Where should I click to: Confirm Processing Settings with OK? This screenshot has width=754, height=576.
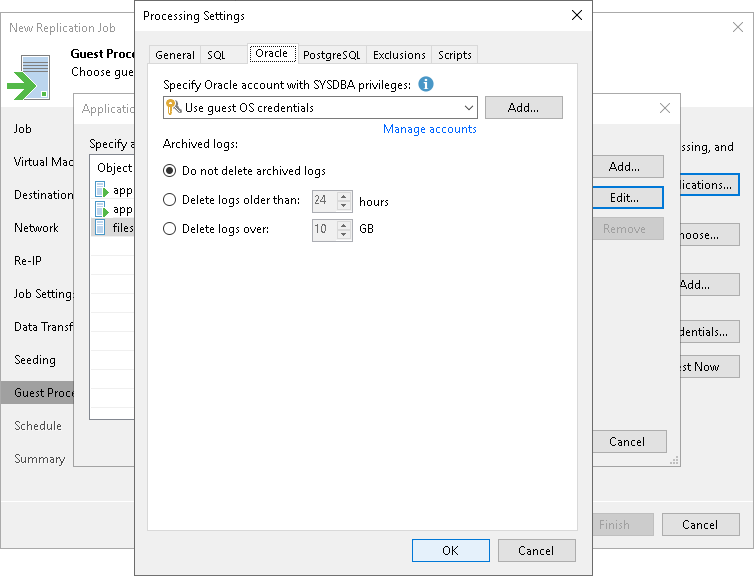451,551
